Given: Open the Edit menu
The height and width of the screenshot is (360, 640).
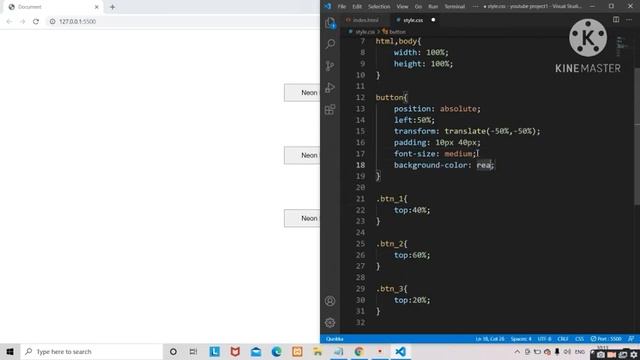Looking at the screenshot, I should [357, 7].
